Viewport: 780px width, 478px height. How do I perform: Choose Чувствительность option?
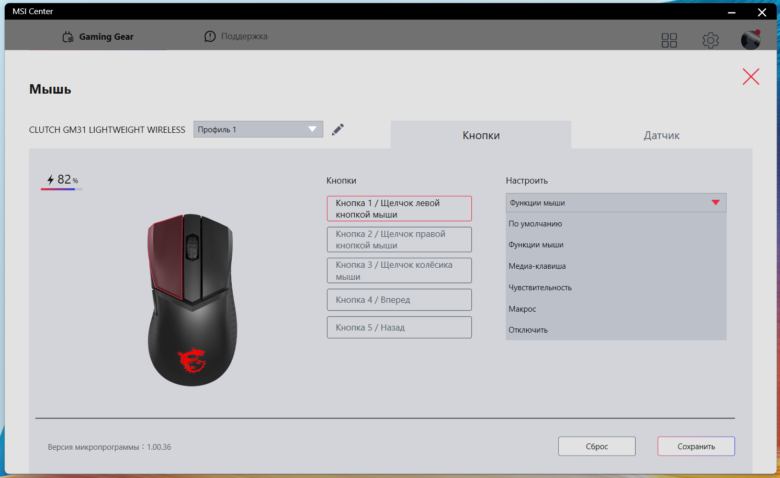pyautogui.click(x=616, y=287)
